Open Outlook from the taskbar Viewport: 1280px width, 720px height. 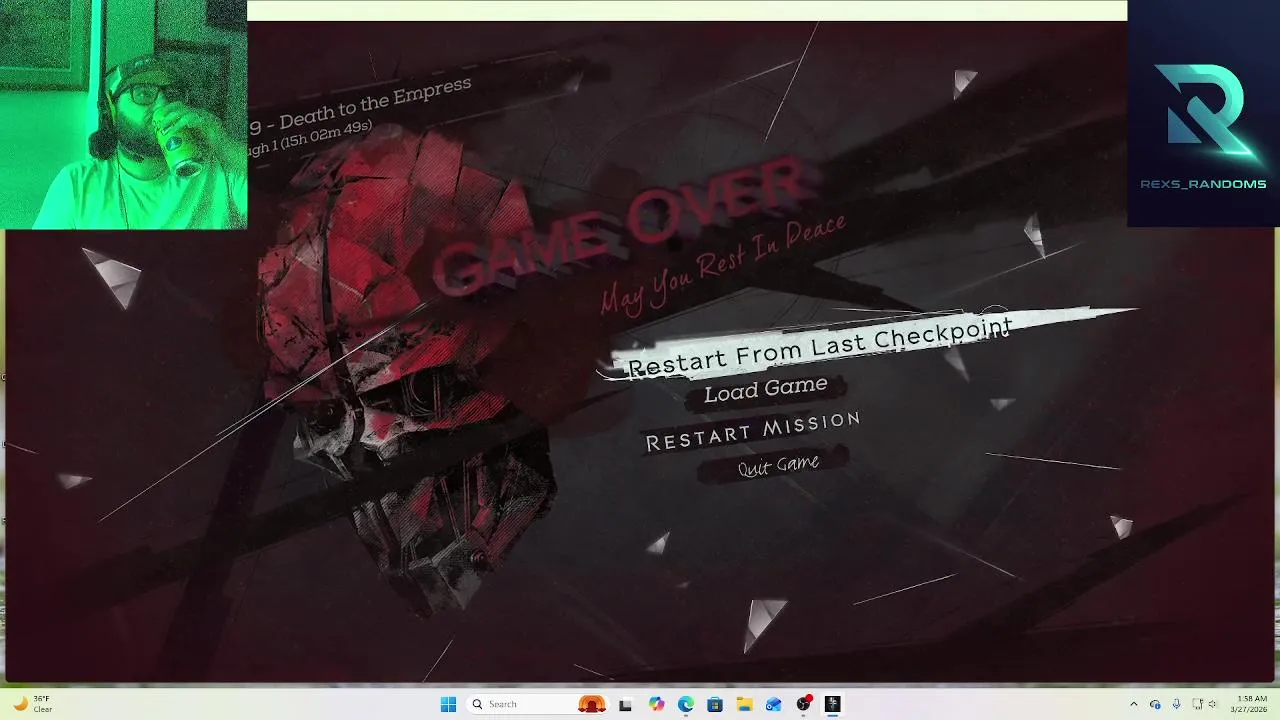(x=773, y=704)
